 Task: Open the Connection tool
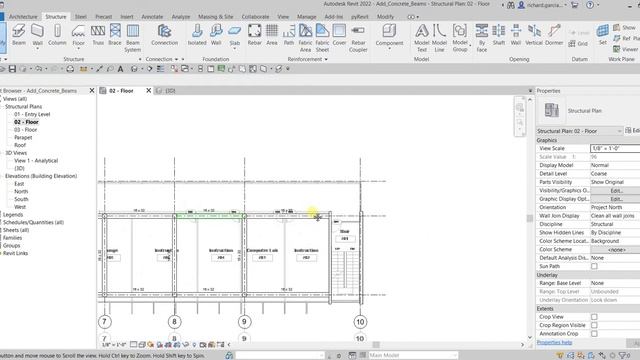pos(164,35)
